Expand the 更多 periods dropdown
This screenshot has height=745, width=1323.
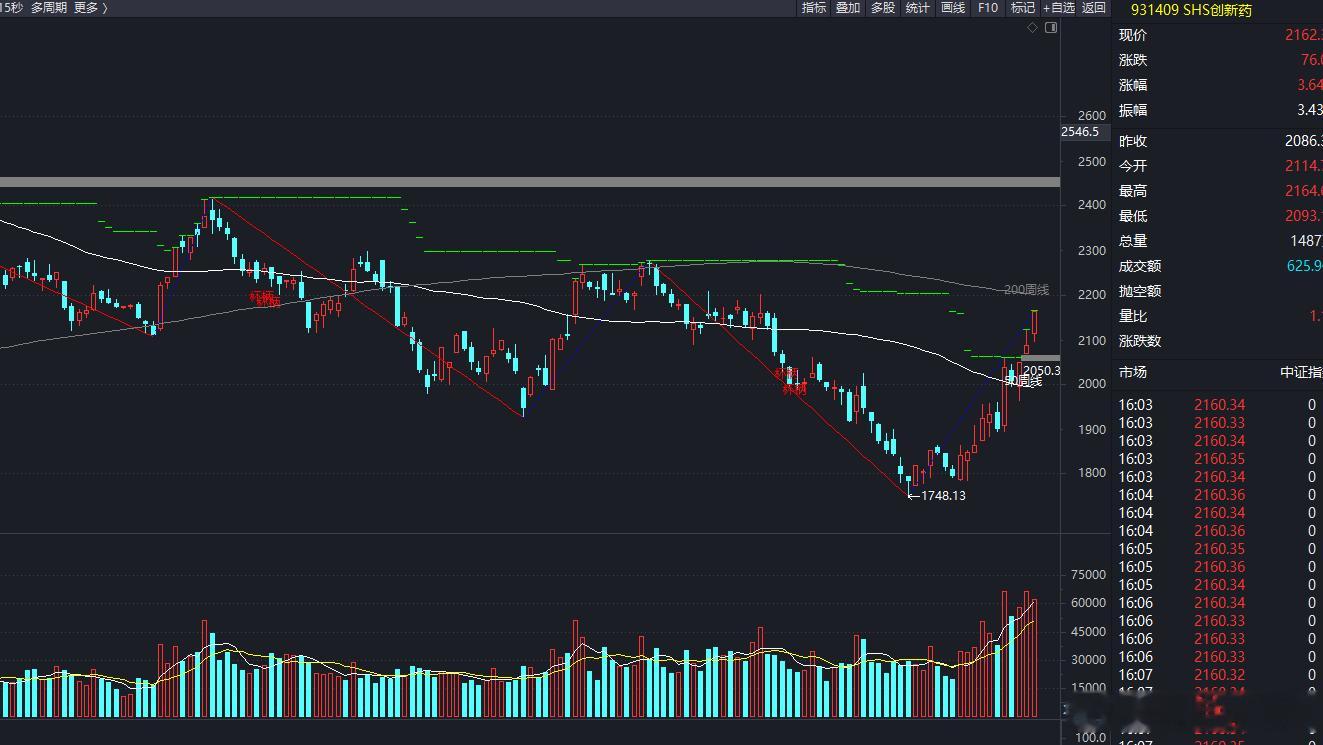point(91,8)
